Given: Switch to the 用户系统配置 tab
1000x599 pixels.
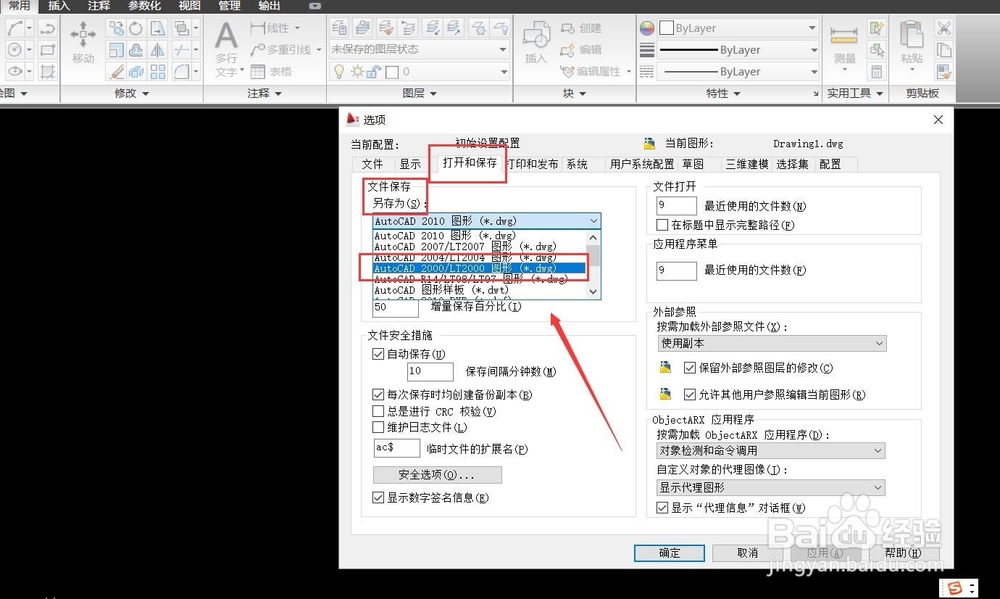Looking at the screenshot, I should click(642, 164).
